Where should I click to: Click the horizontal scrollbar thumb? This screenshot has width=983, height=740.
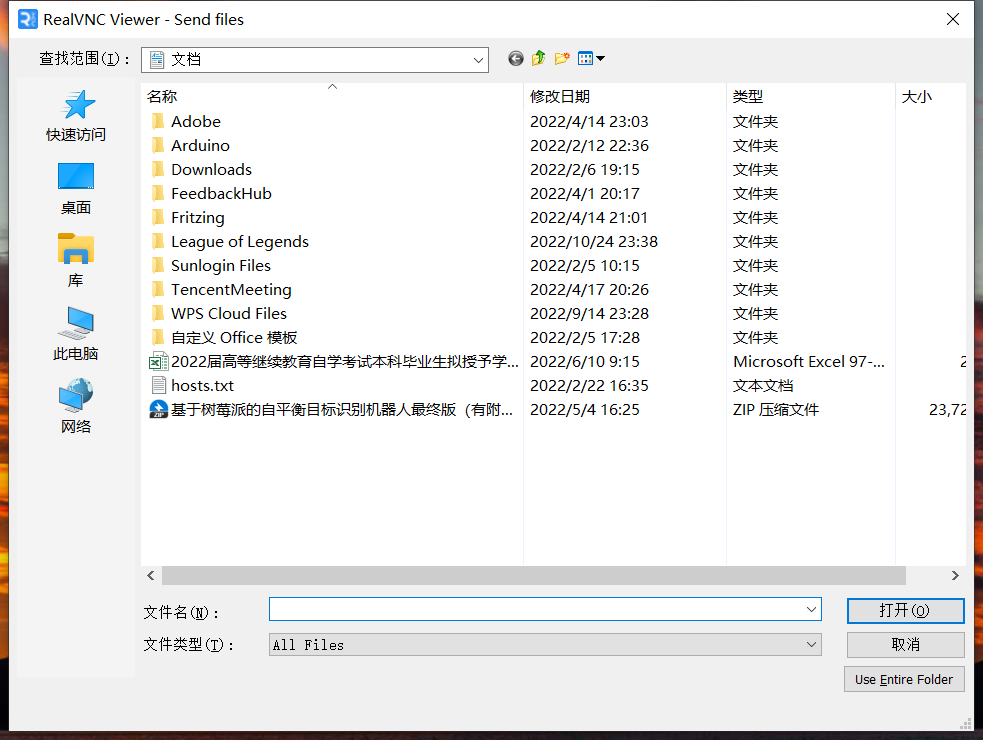click(534, 576)
